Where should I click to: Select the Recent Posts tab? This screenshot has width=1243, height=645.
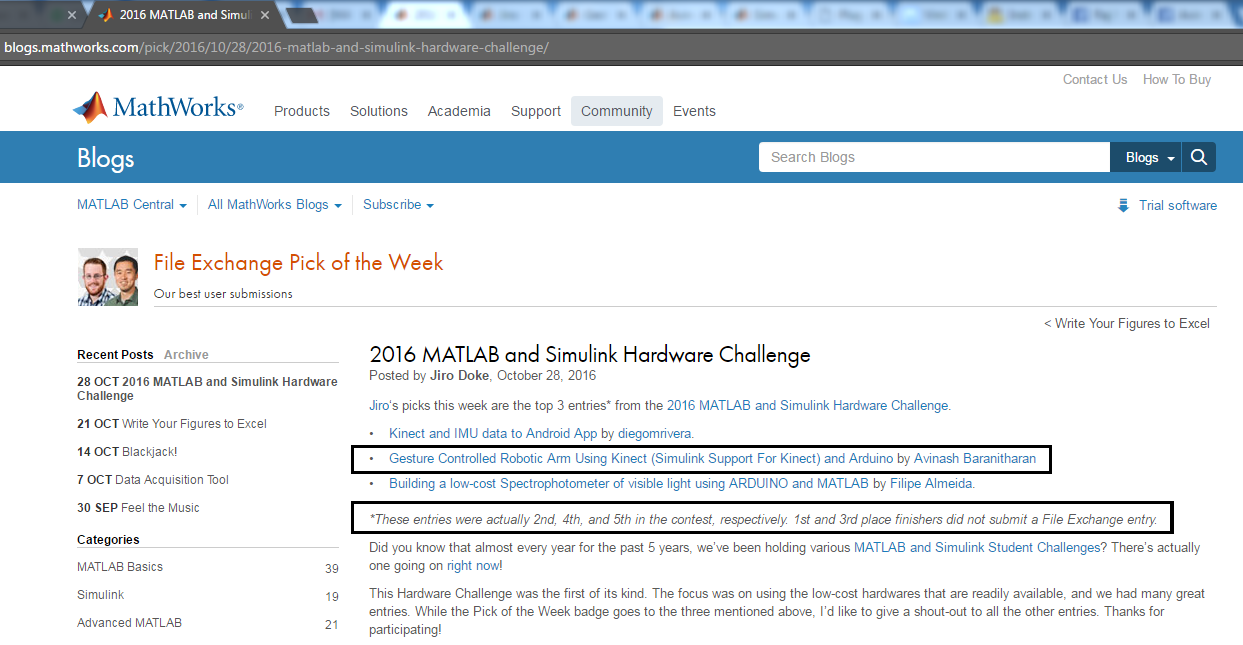point(115,355)
